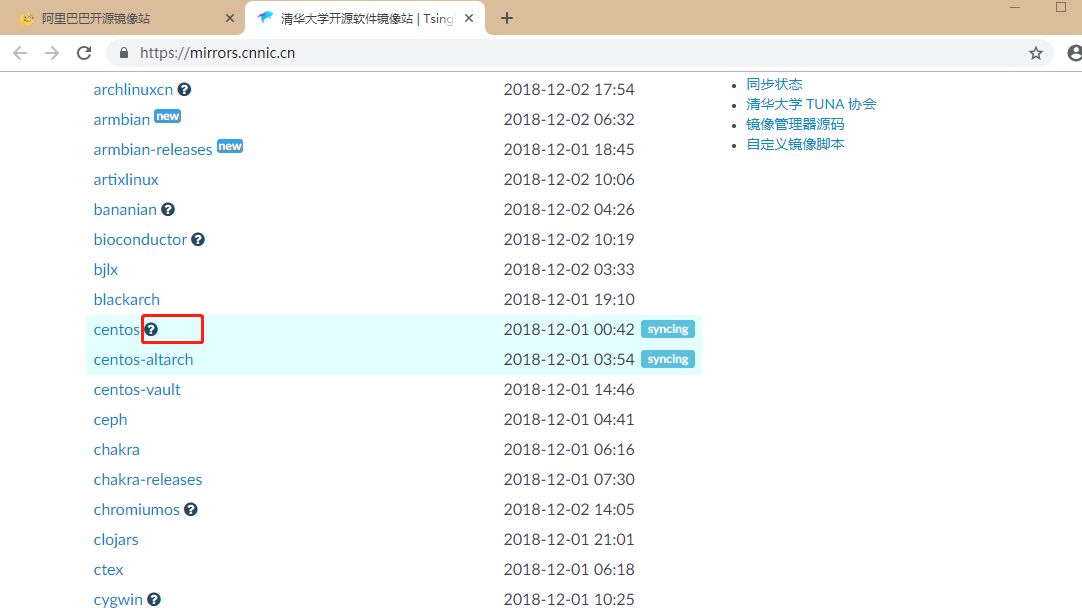This screenshot has height=608, width=1082.
Task: Open the centos-altarch mirror link
Action: (x=143, y=360)
